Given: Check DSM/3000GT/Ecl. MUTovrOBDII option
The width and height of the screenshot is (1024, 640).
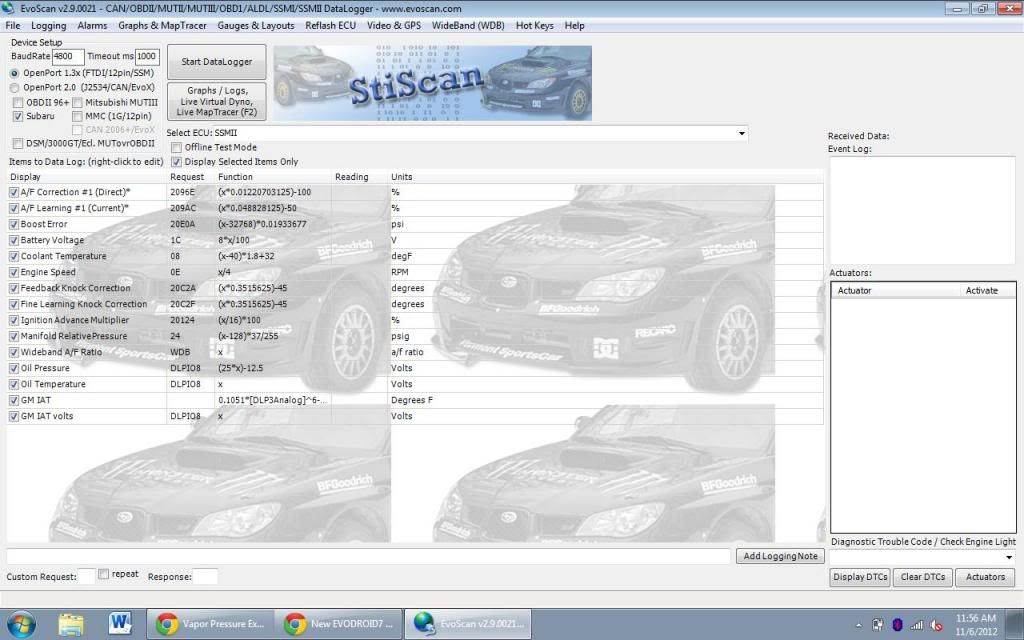Looking at the screenshot, I should [18, 144].
